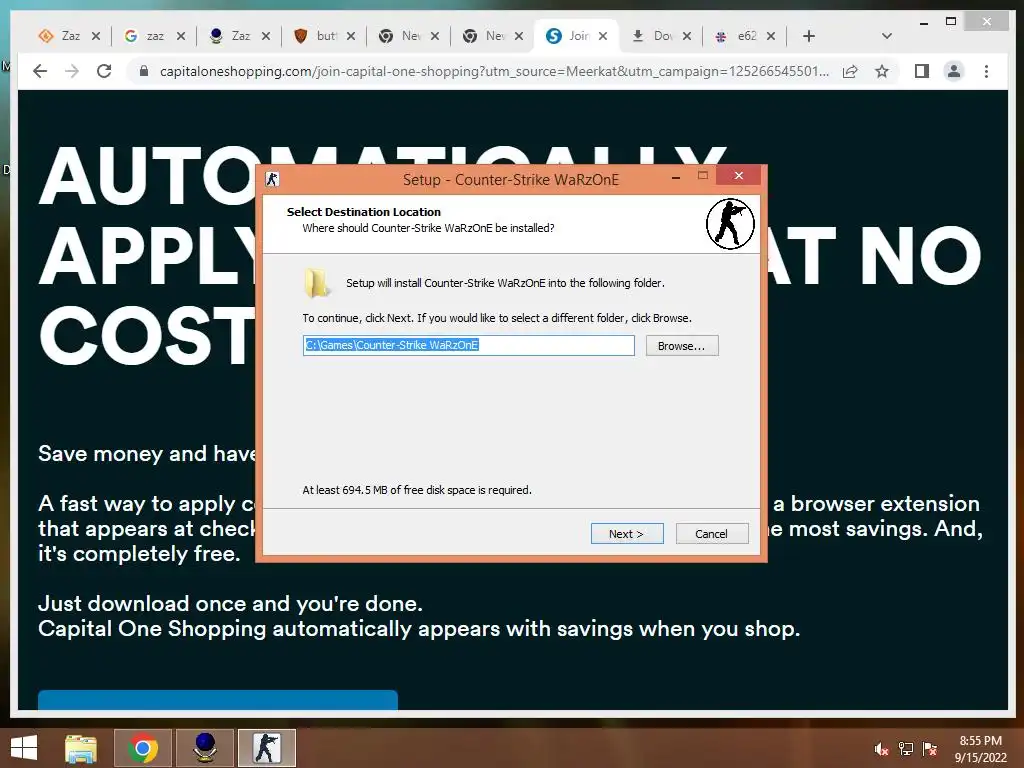Close the Downloads tab

[687, 36]
